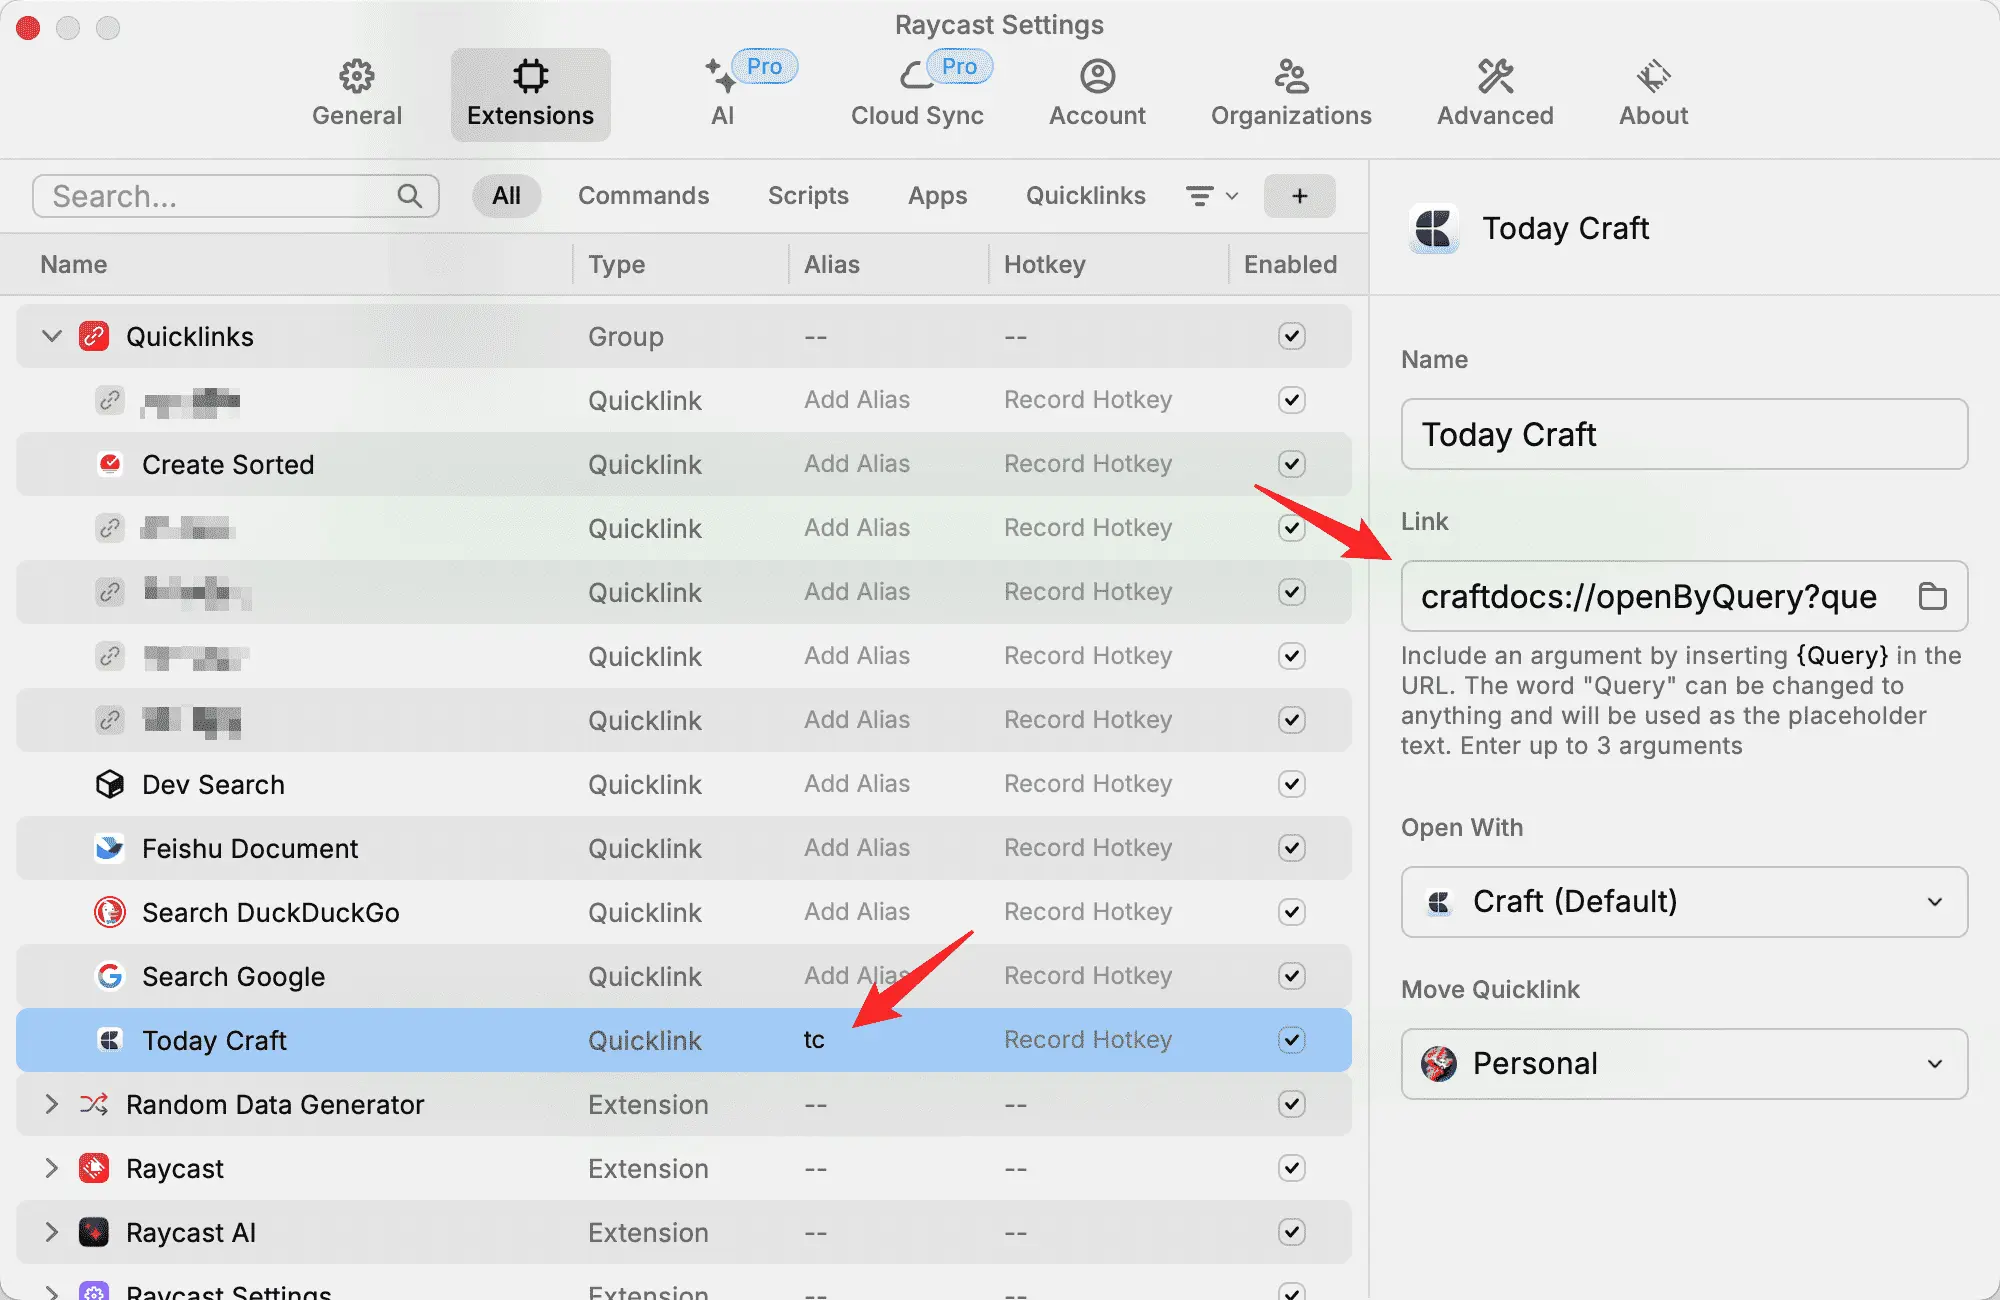Click the Search DuckDuckGo icon
Image resolution: width=2000 pixels, height=1300 pixels.
pyautogui.click(x=110, y=912)
